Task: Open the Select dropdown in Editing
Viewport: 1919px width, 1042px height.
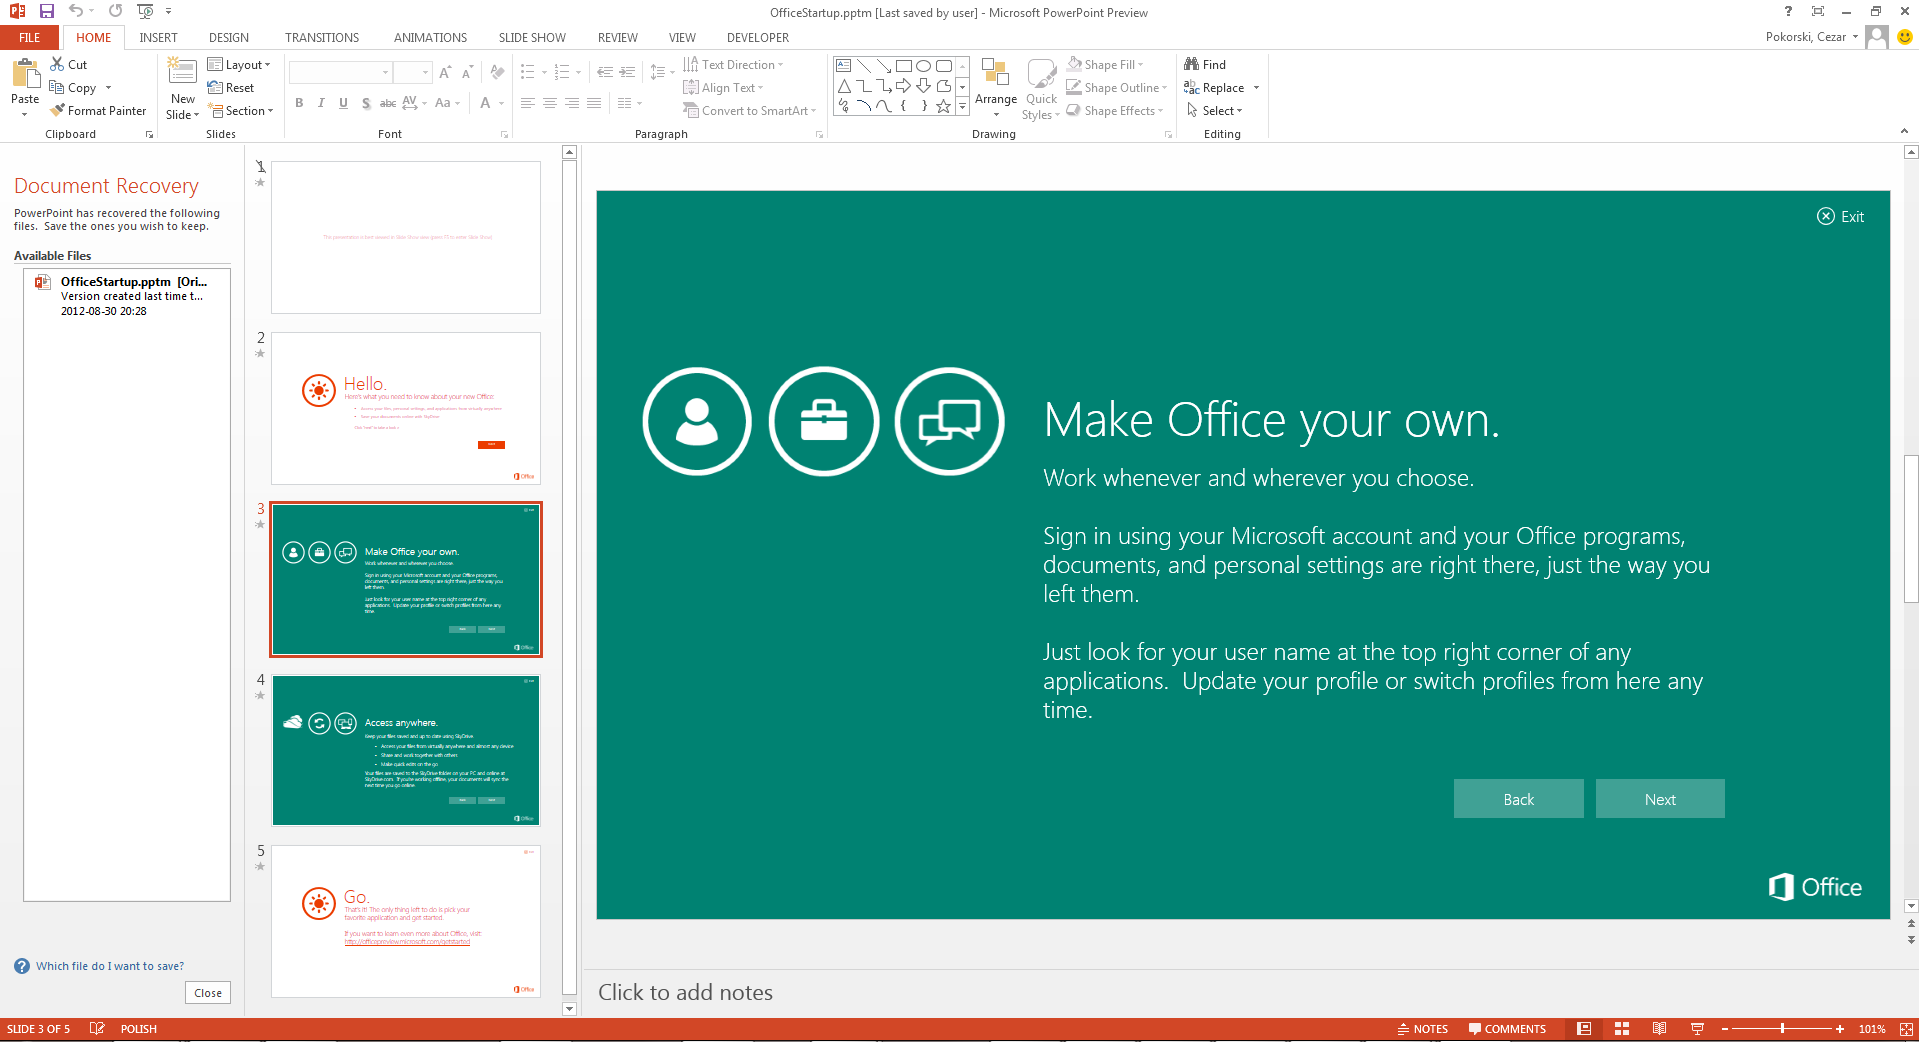Action: pyautogui.click(x=1214, y=110)
